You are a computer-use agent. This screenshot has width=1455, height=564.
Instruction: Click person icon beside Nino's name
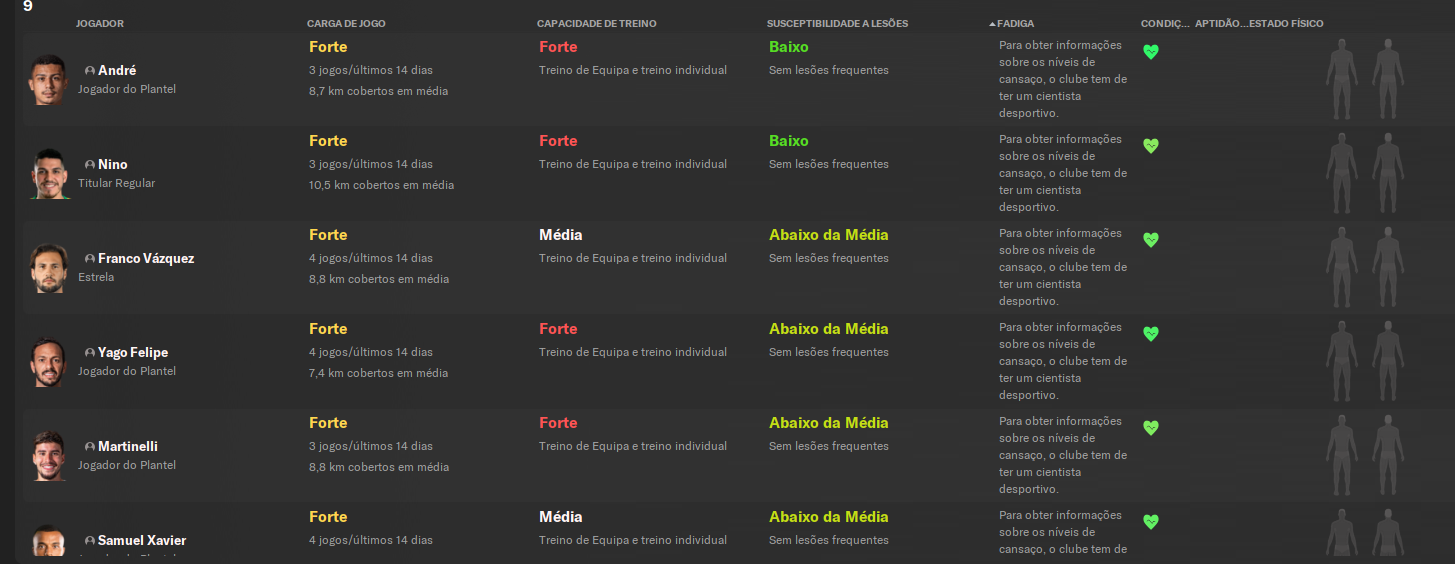point(90,165)
